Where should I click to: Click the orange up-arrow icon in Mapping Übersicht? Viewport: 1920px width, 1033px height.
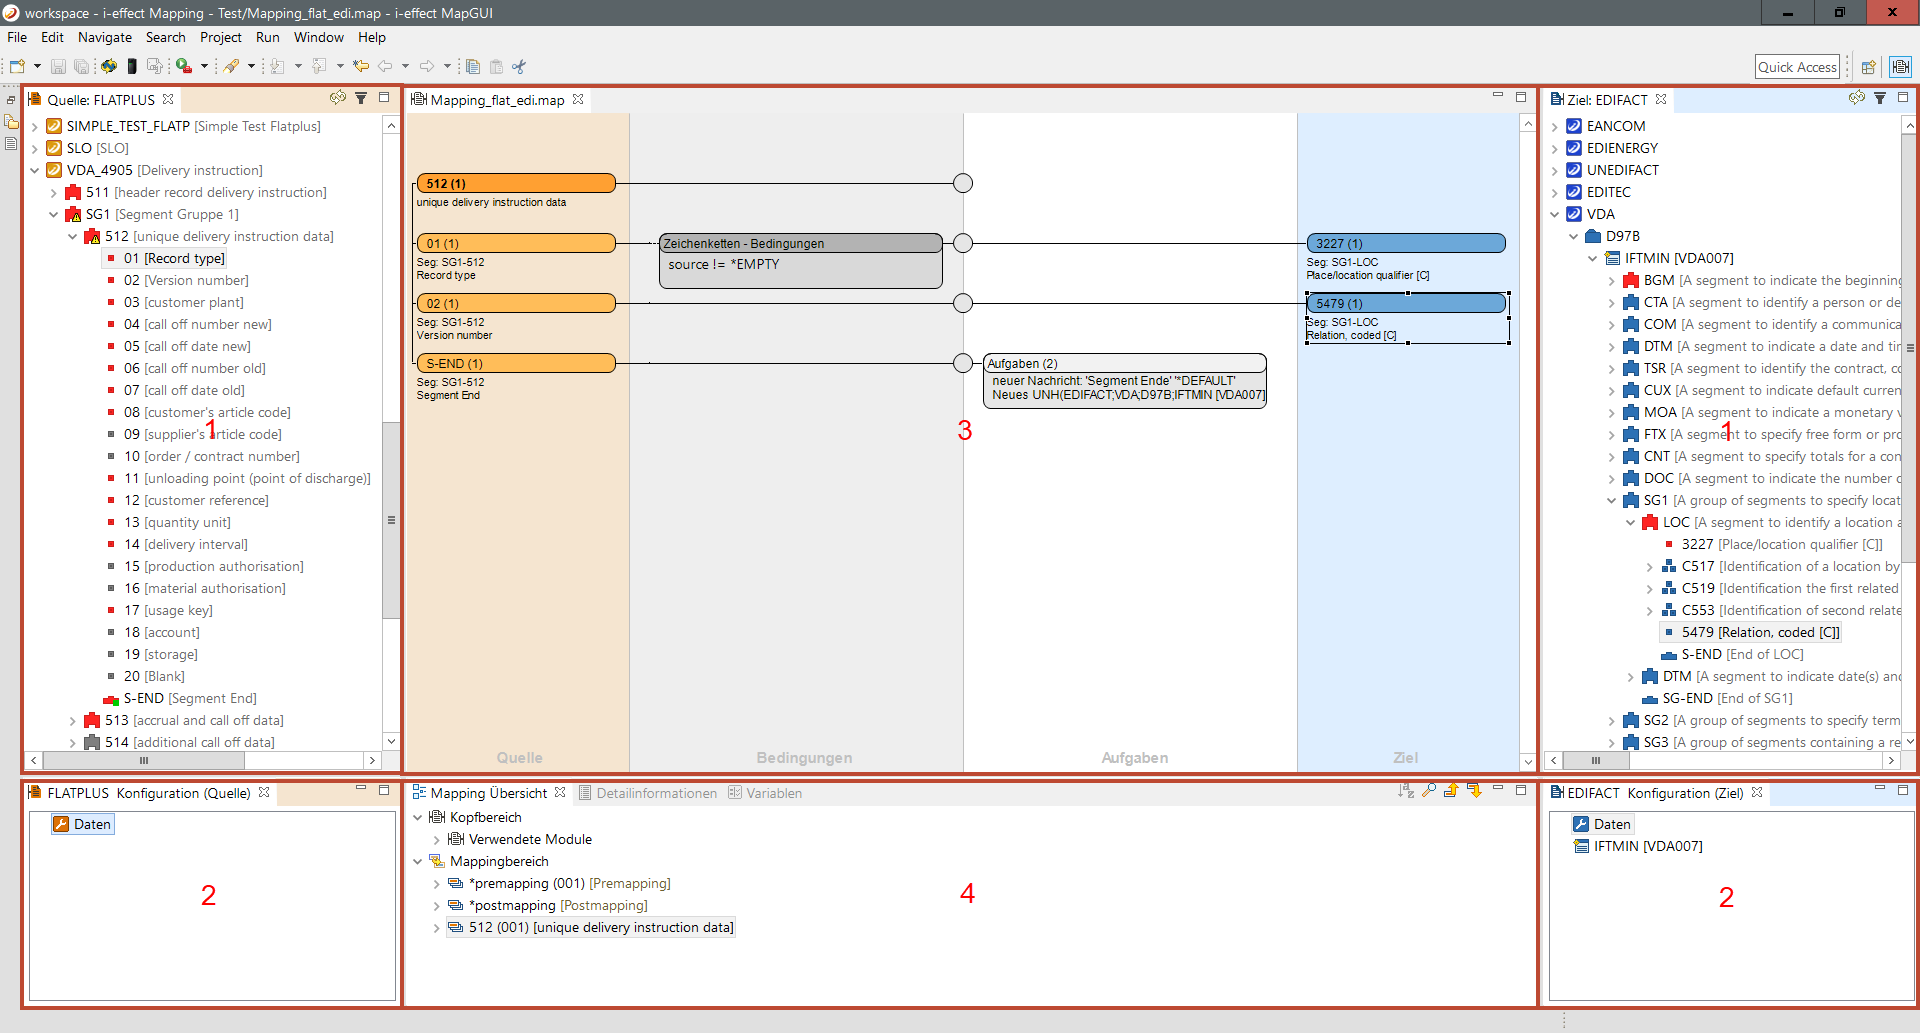point(1451,791)
